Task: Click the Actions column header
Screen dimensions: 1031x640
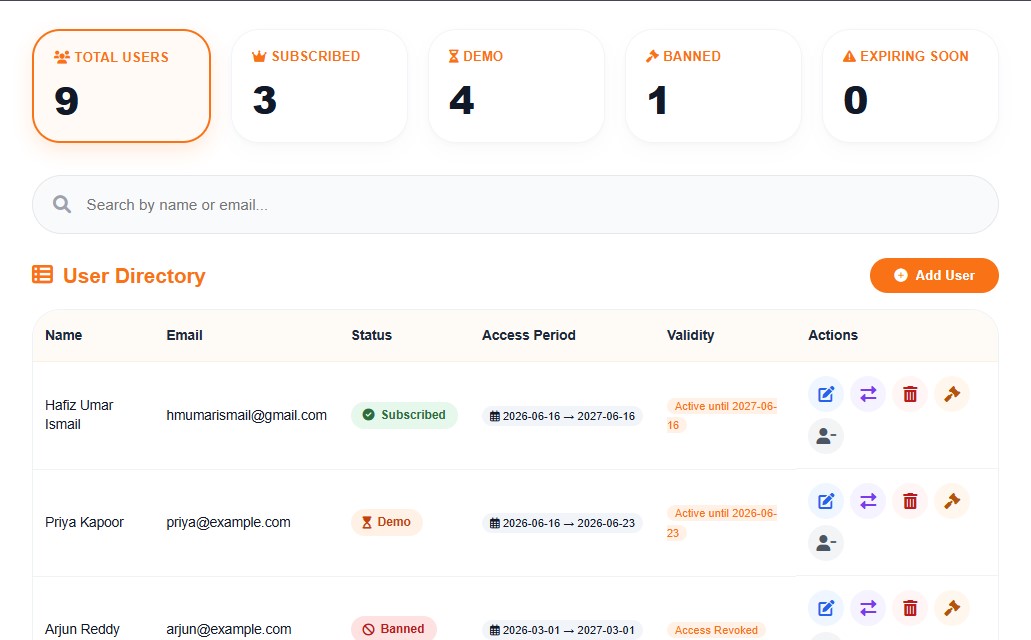Action: (x=833, y=335)
